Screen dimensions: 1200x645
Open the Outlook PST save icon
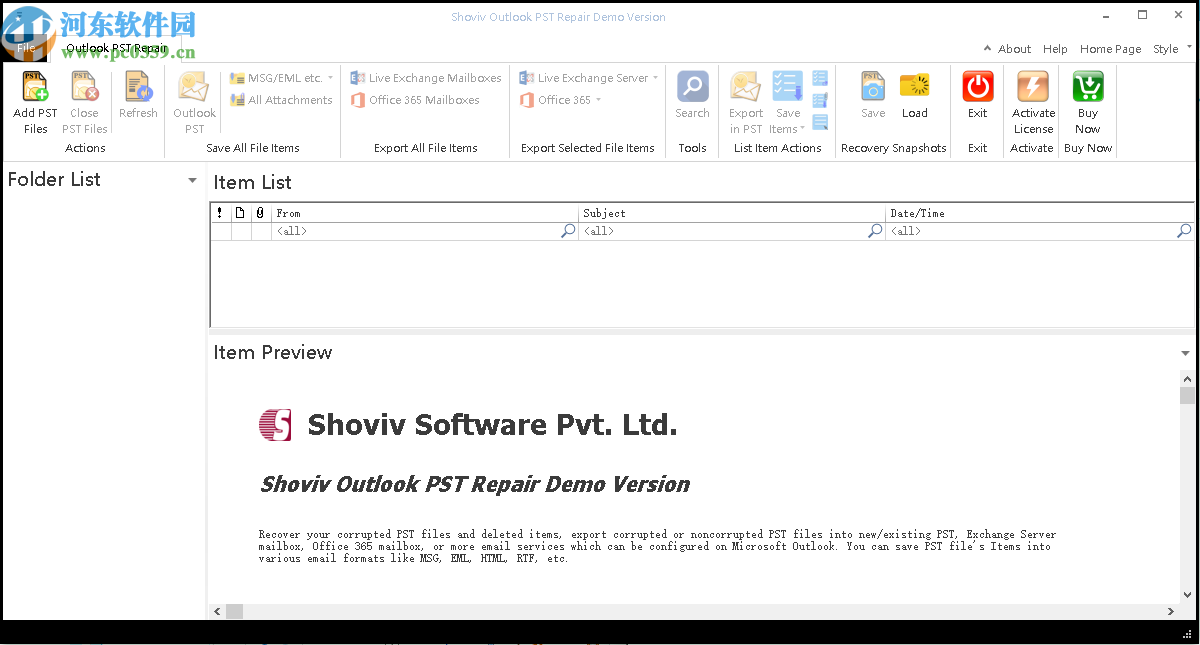coord(193,88)
